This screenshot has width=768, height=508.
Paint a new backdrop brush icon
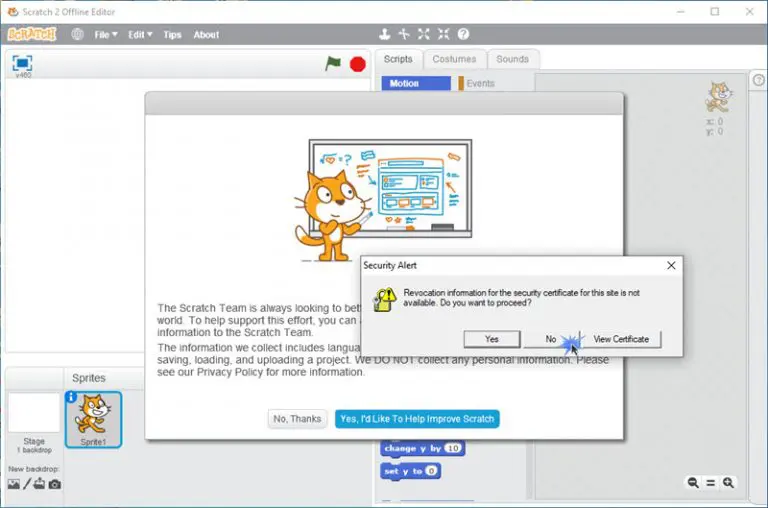click(x=27, y=484)
